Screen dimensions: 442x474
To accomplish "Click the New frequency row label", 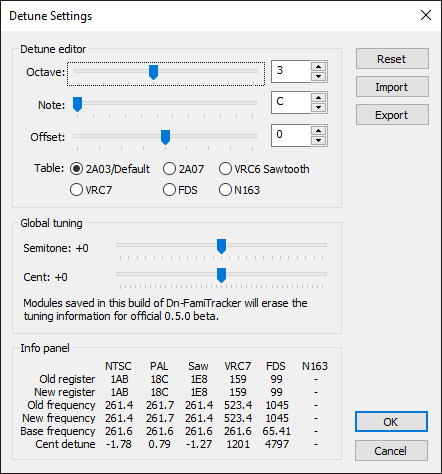I will pyautogui.click(x=59, y=418).
